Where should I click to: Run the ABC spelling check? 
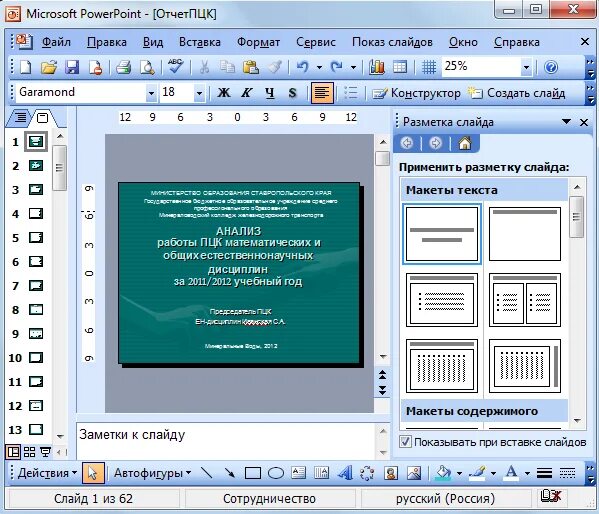pyautogui.click(x=176, y=66)
